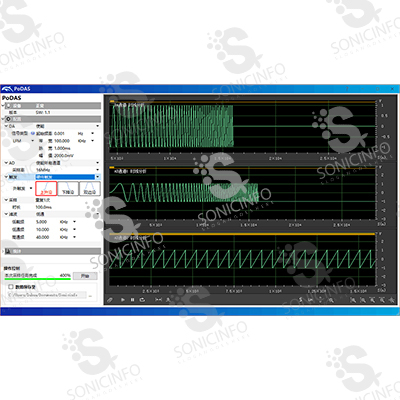Open the KHz unit dropdown beside 100.000
Screen dimensions: 400x400
[92, 141]
